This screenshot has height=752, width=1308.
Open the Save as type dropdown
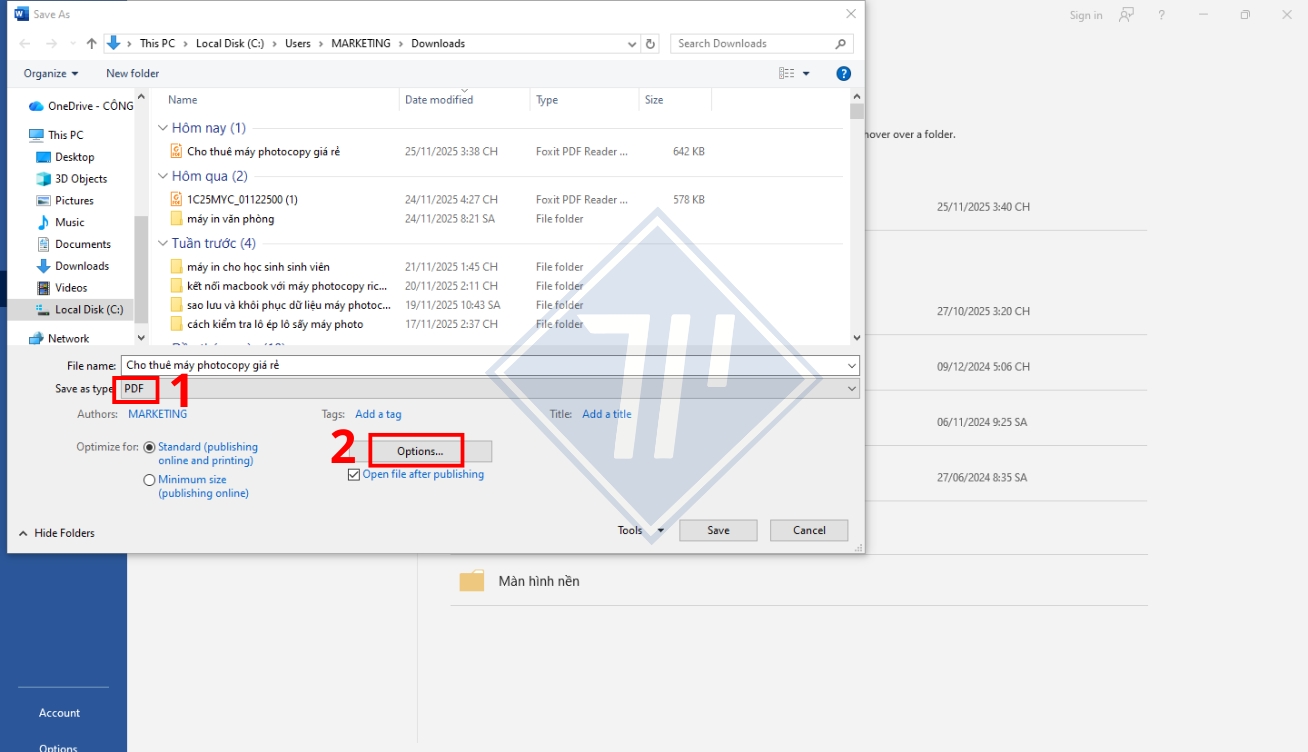pos(848,388)
